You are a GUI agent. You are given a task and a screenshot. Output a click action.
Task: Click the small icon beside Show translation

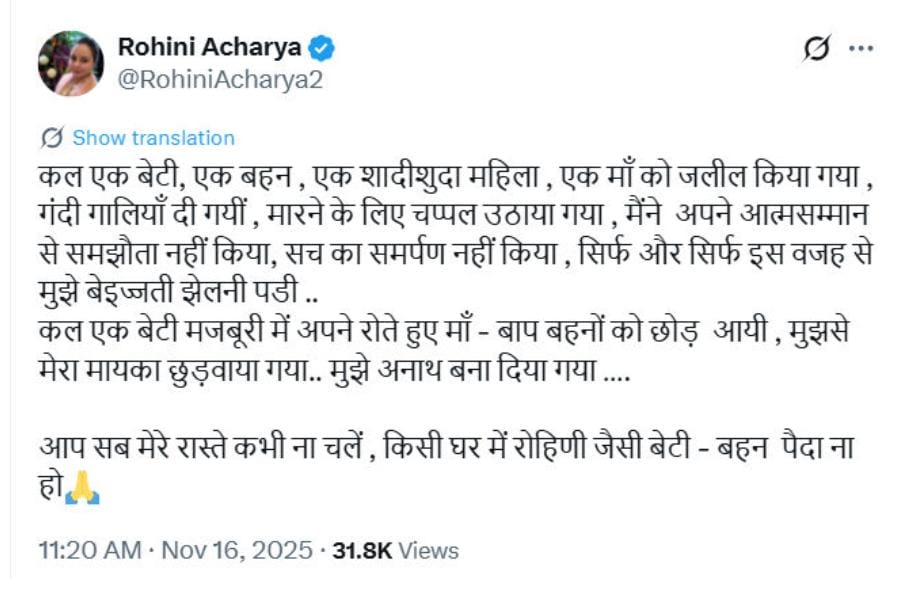[53, 138]
